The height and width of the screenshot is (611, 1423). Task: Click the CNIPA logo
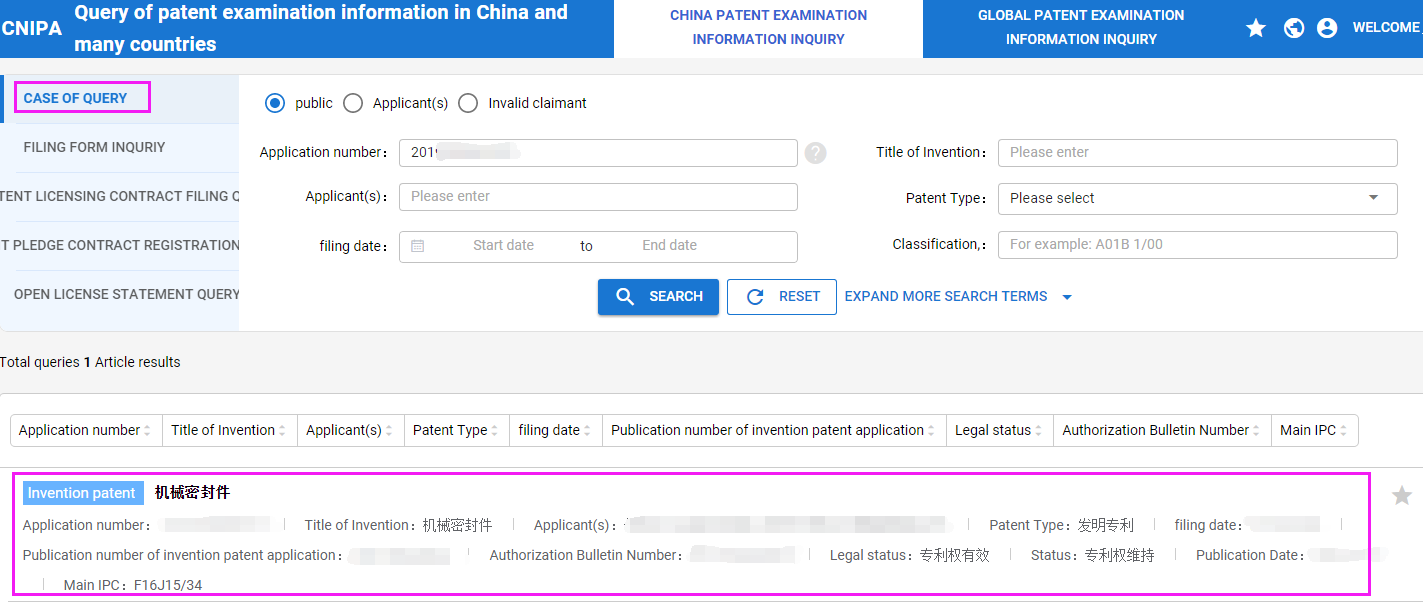point(31,28)
